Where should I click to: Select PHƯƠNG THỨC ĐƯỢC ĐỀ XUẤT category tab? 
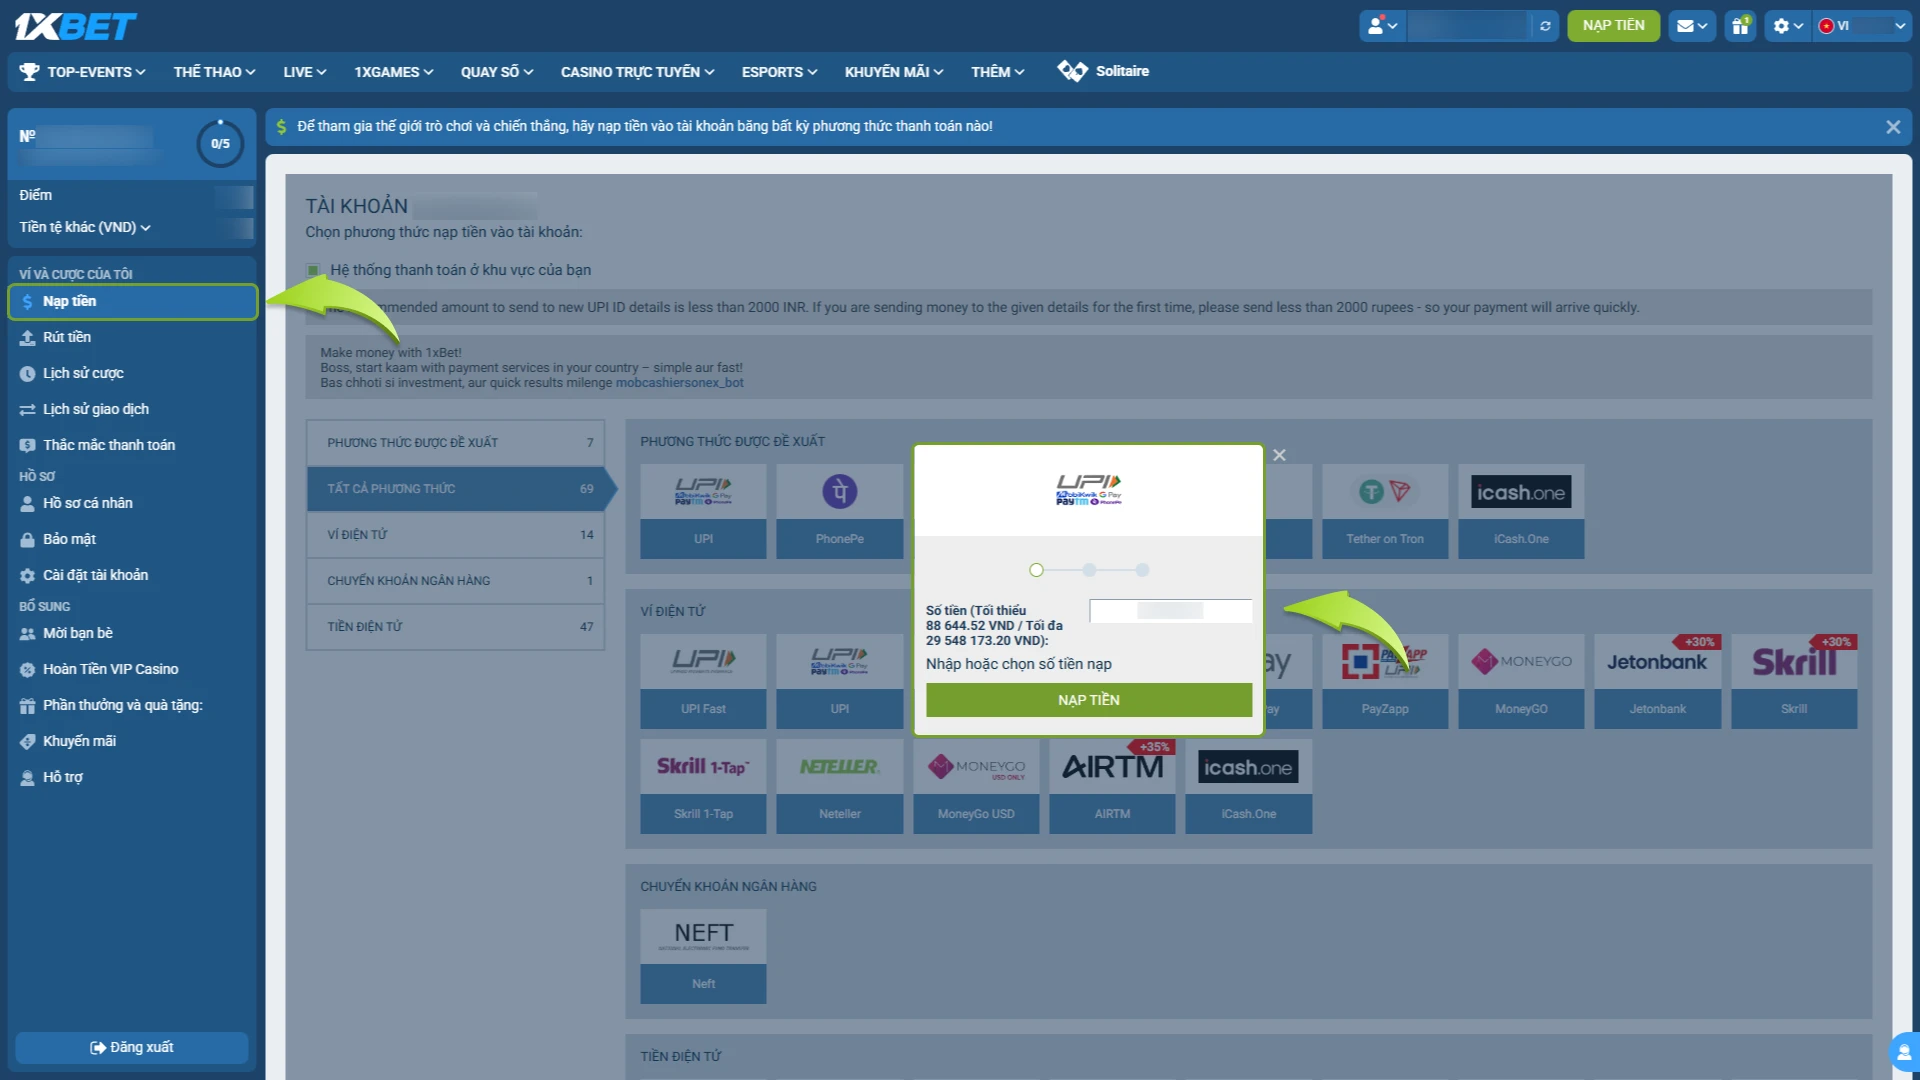pos(455,443)
